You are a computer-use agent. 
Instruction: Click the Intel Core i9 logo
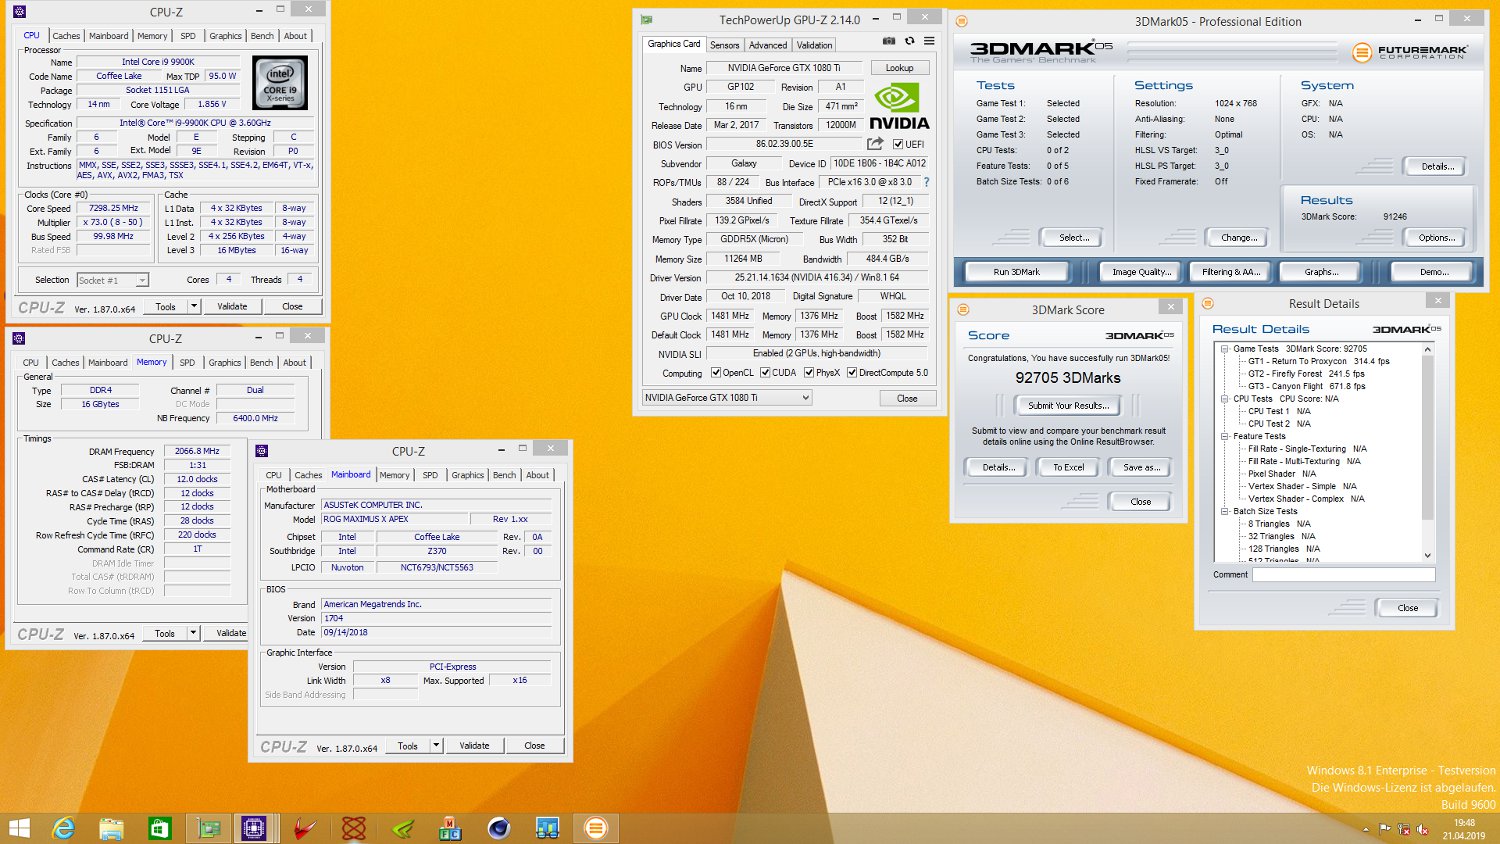coord(280,83)
